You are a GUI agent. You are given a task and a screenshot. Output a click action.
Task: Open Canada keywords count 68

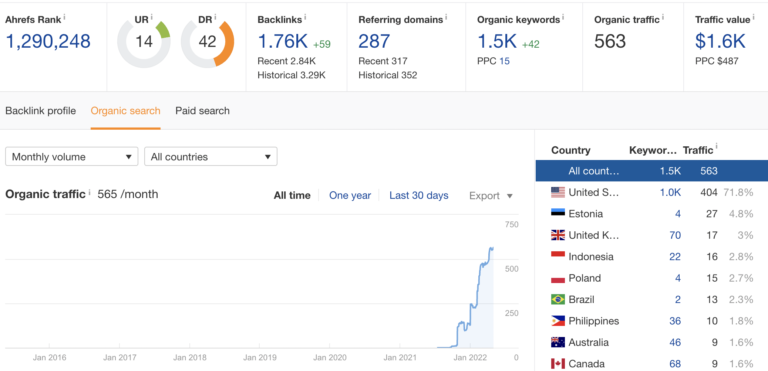pyautogui.click(x=675, y=364)
